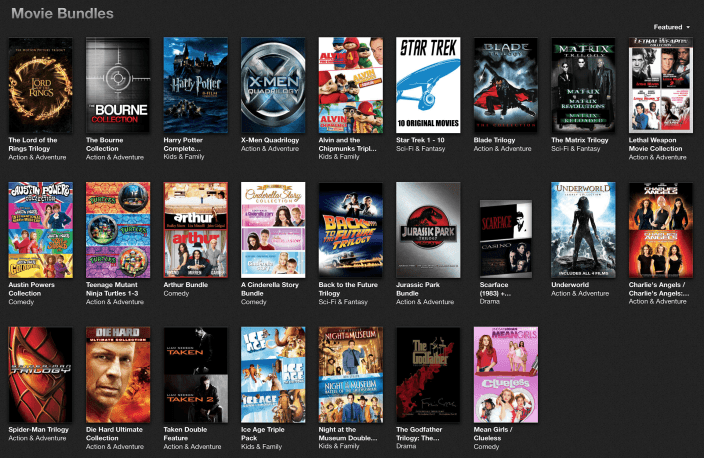
Task: Select Die Hard Ultimate Collection poster
Action: (x=118, y=374)
